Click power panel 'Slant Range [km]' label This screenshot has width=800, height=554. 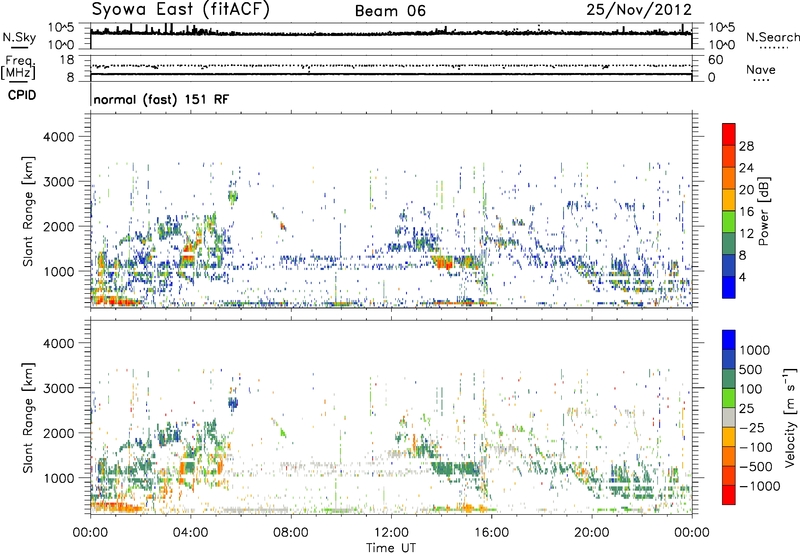pos(28,211)
